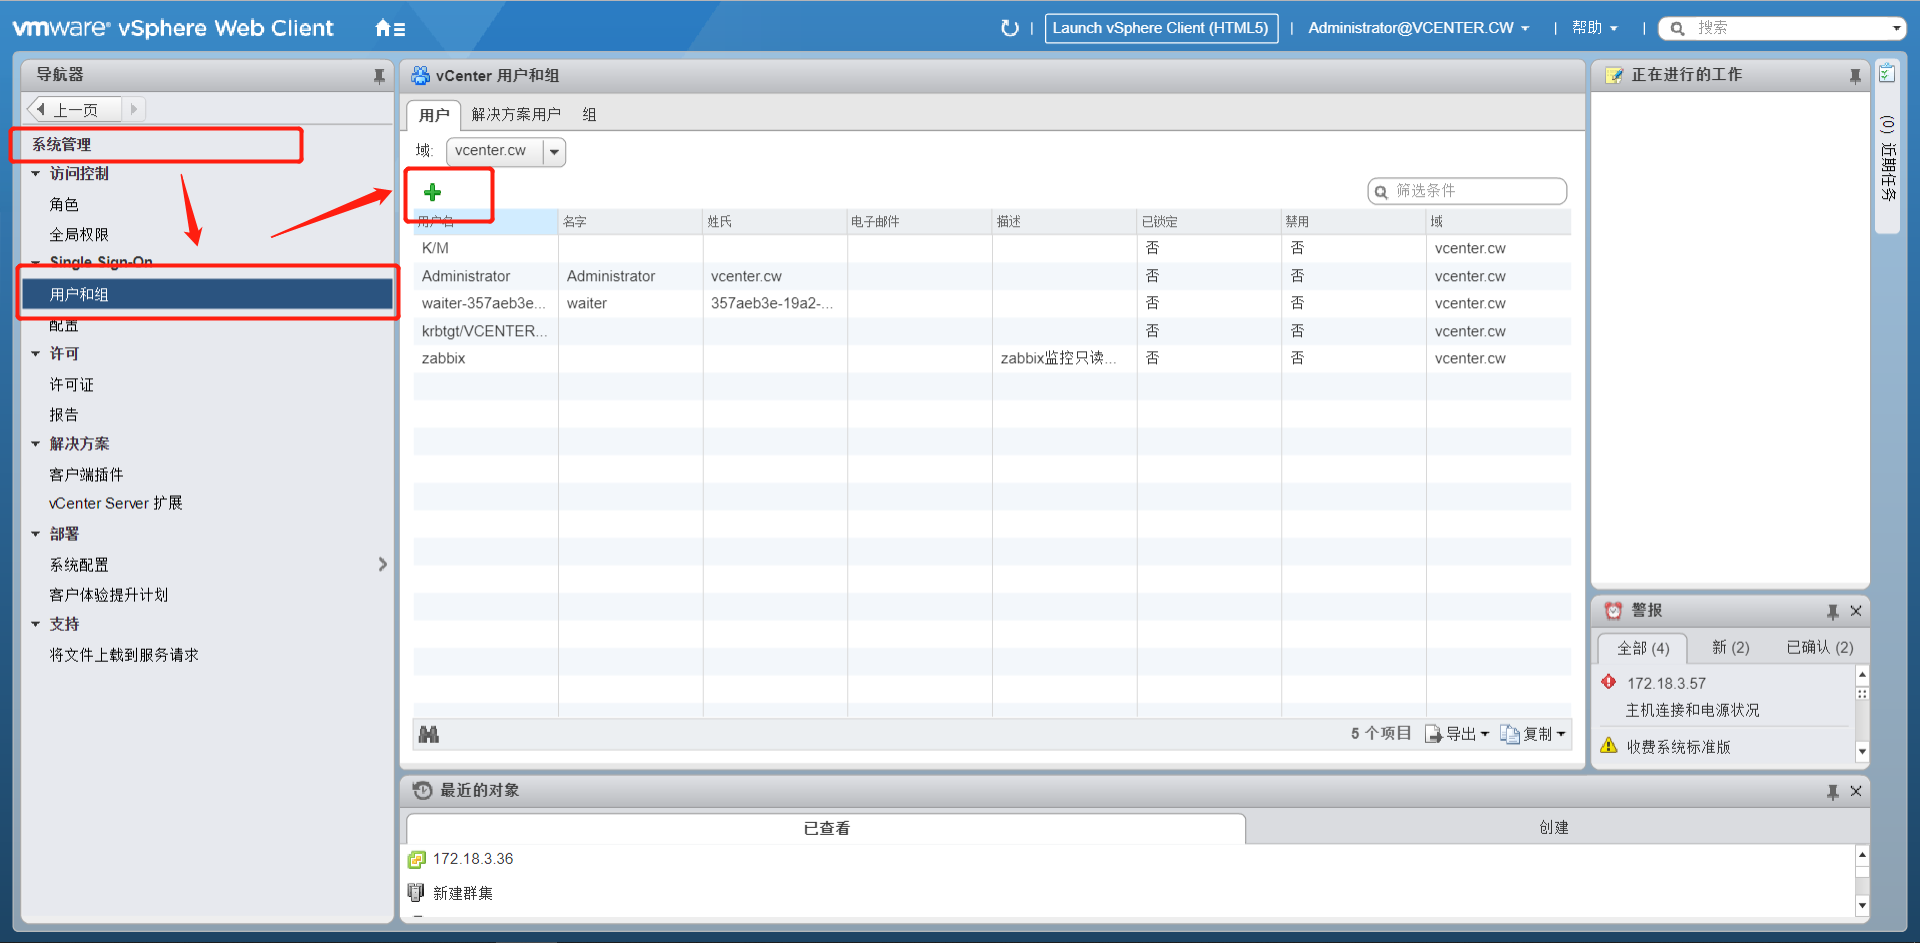Sort by 已锁定 column header

[x=1209, y=221]
